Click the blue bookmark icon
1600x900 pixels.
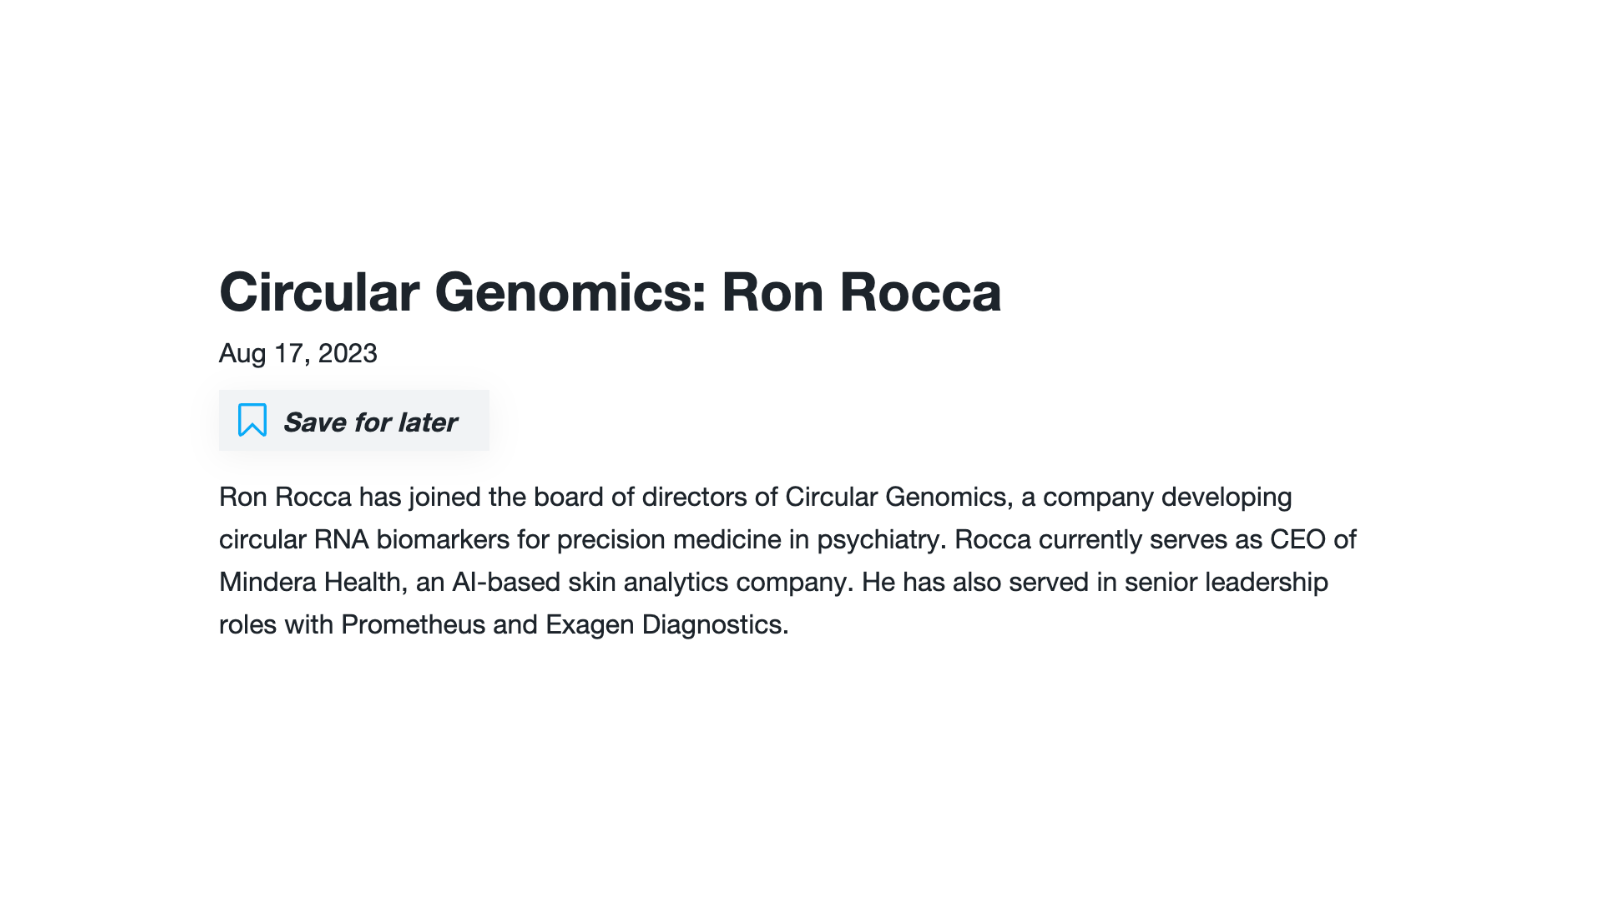click(252, 420)
